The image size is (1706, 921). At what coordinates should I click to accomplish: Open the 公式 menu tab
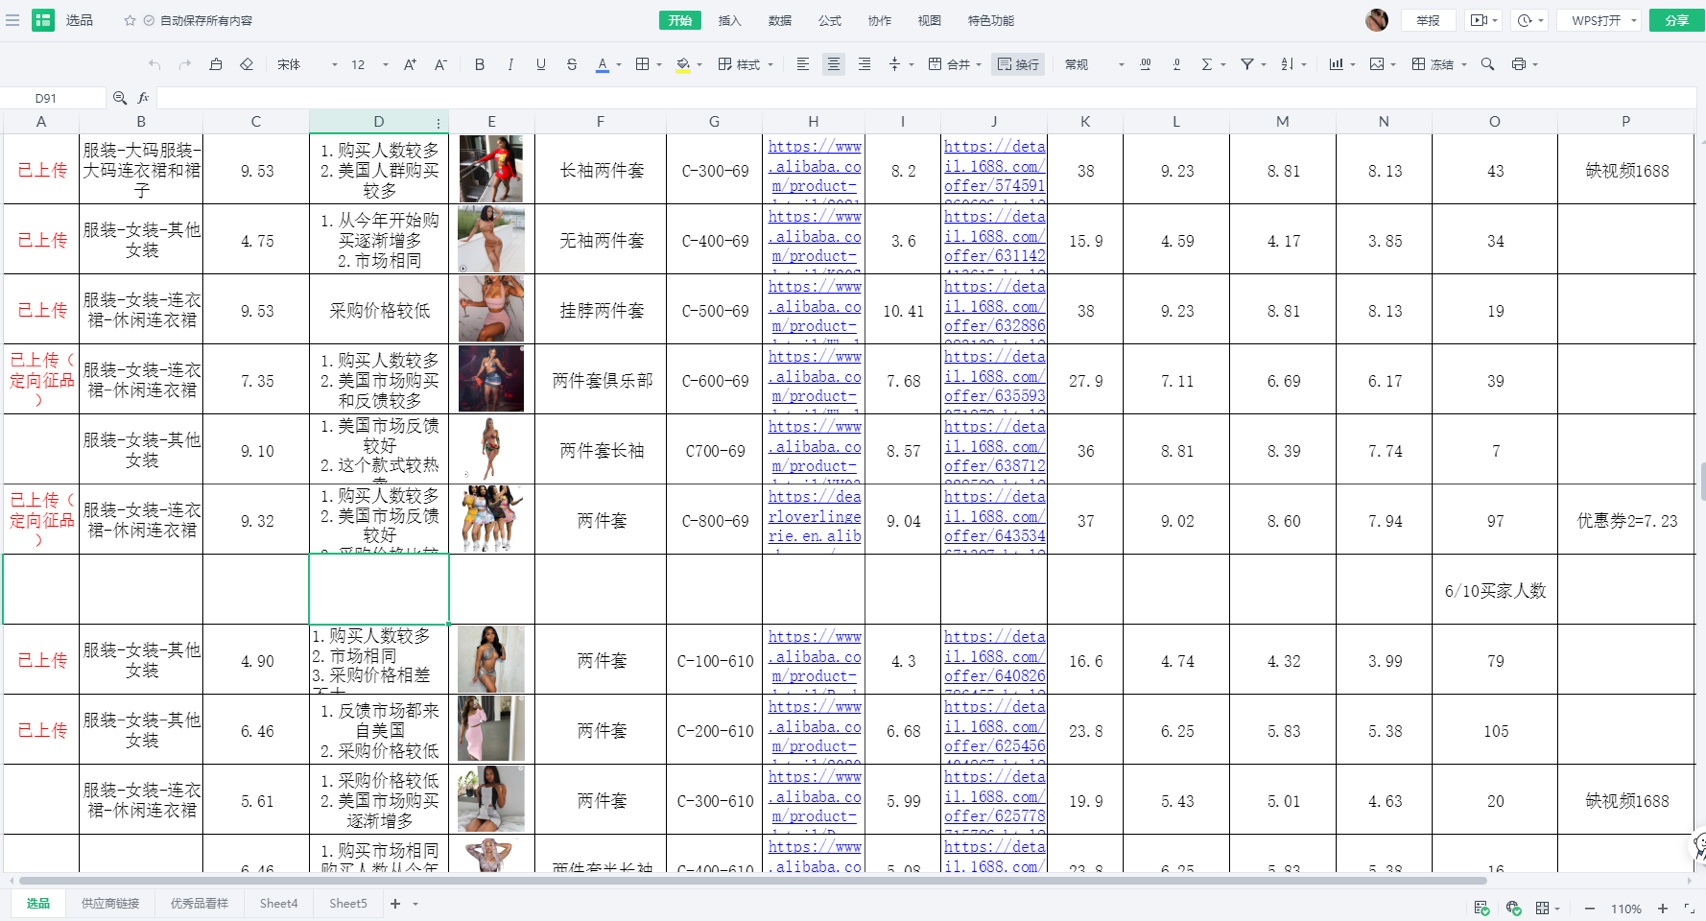(x=830, y=20)
